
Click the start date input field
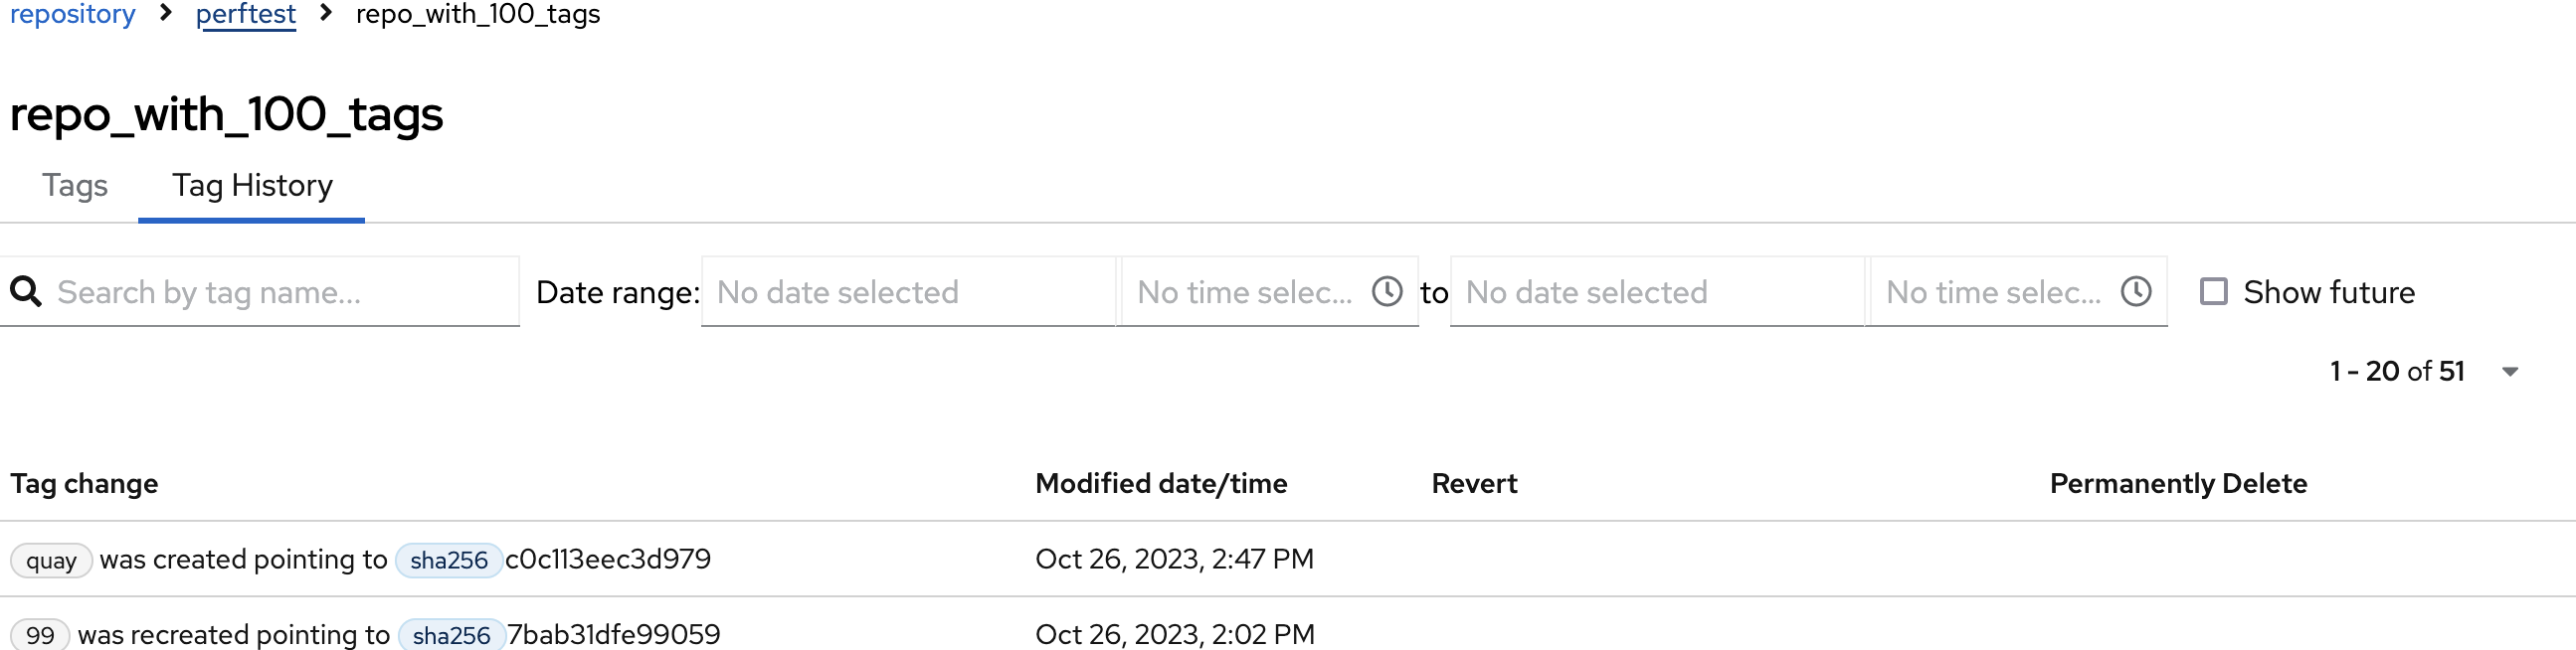(x=906, y=292)
